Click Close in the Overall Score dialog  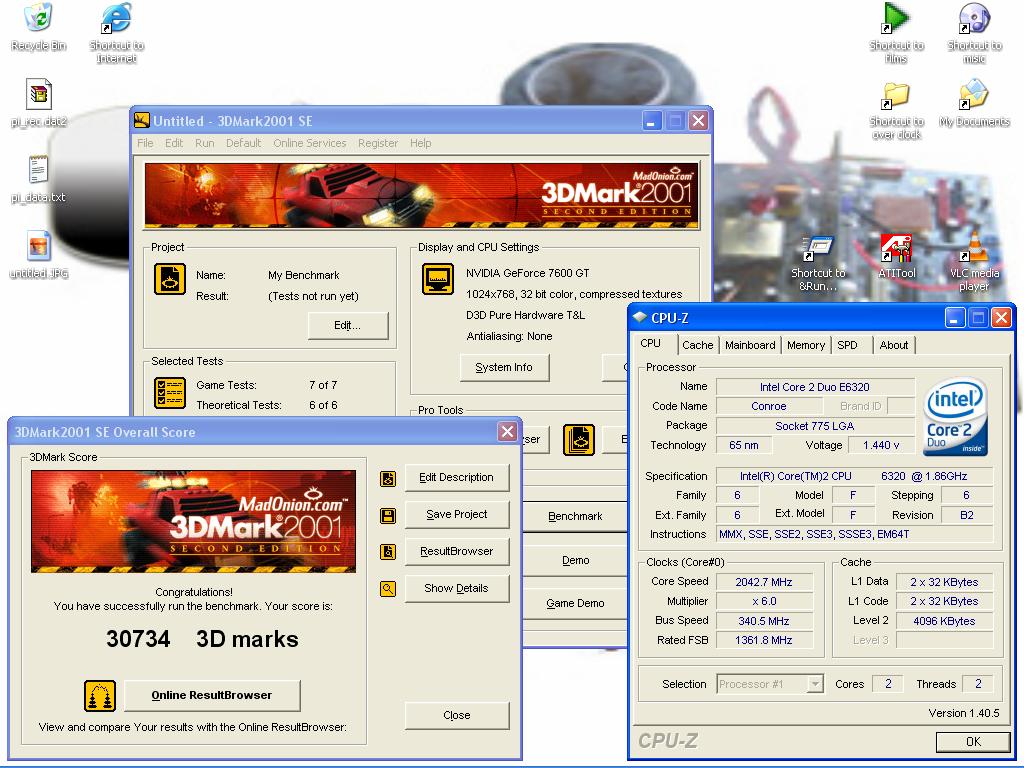click(456, 716)
